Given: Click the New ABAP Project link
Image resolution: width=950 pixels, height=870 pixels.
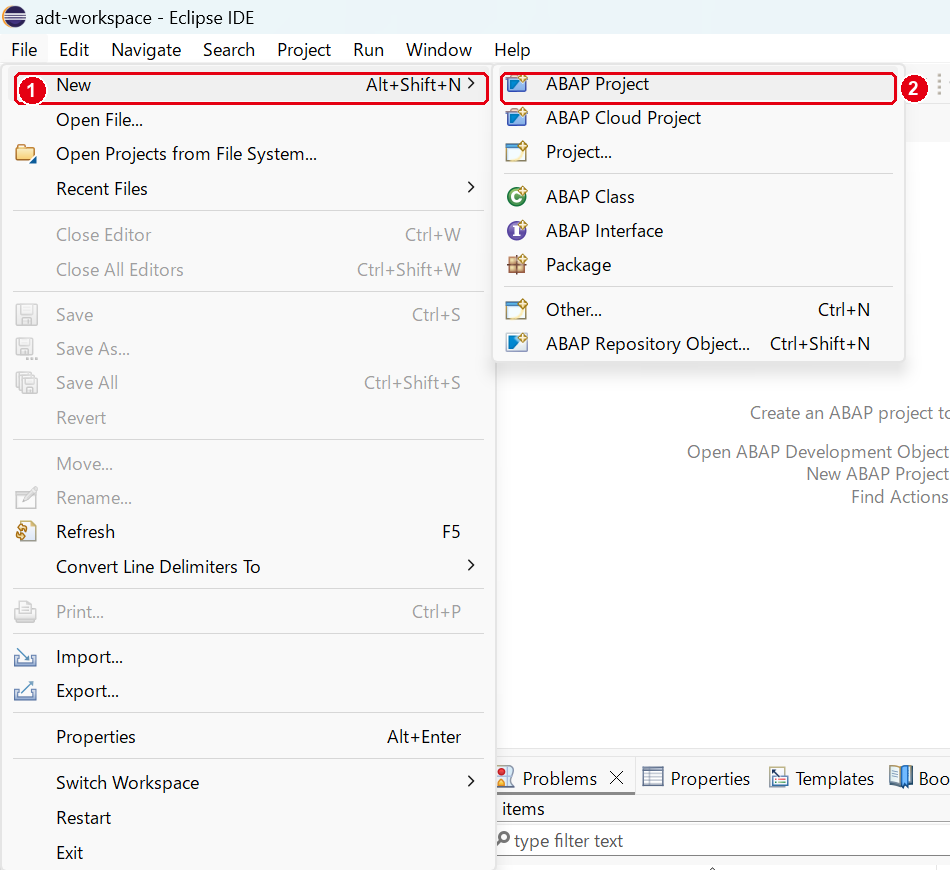Looking at the screenshot, I should [877, 474].
